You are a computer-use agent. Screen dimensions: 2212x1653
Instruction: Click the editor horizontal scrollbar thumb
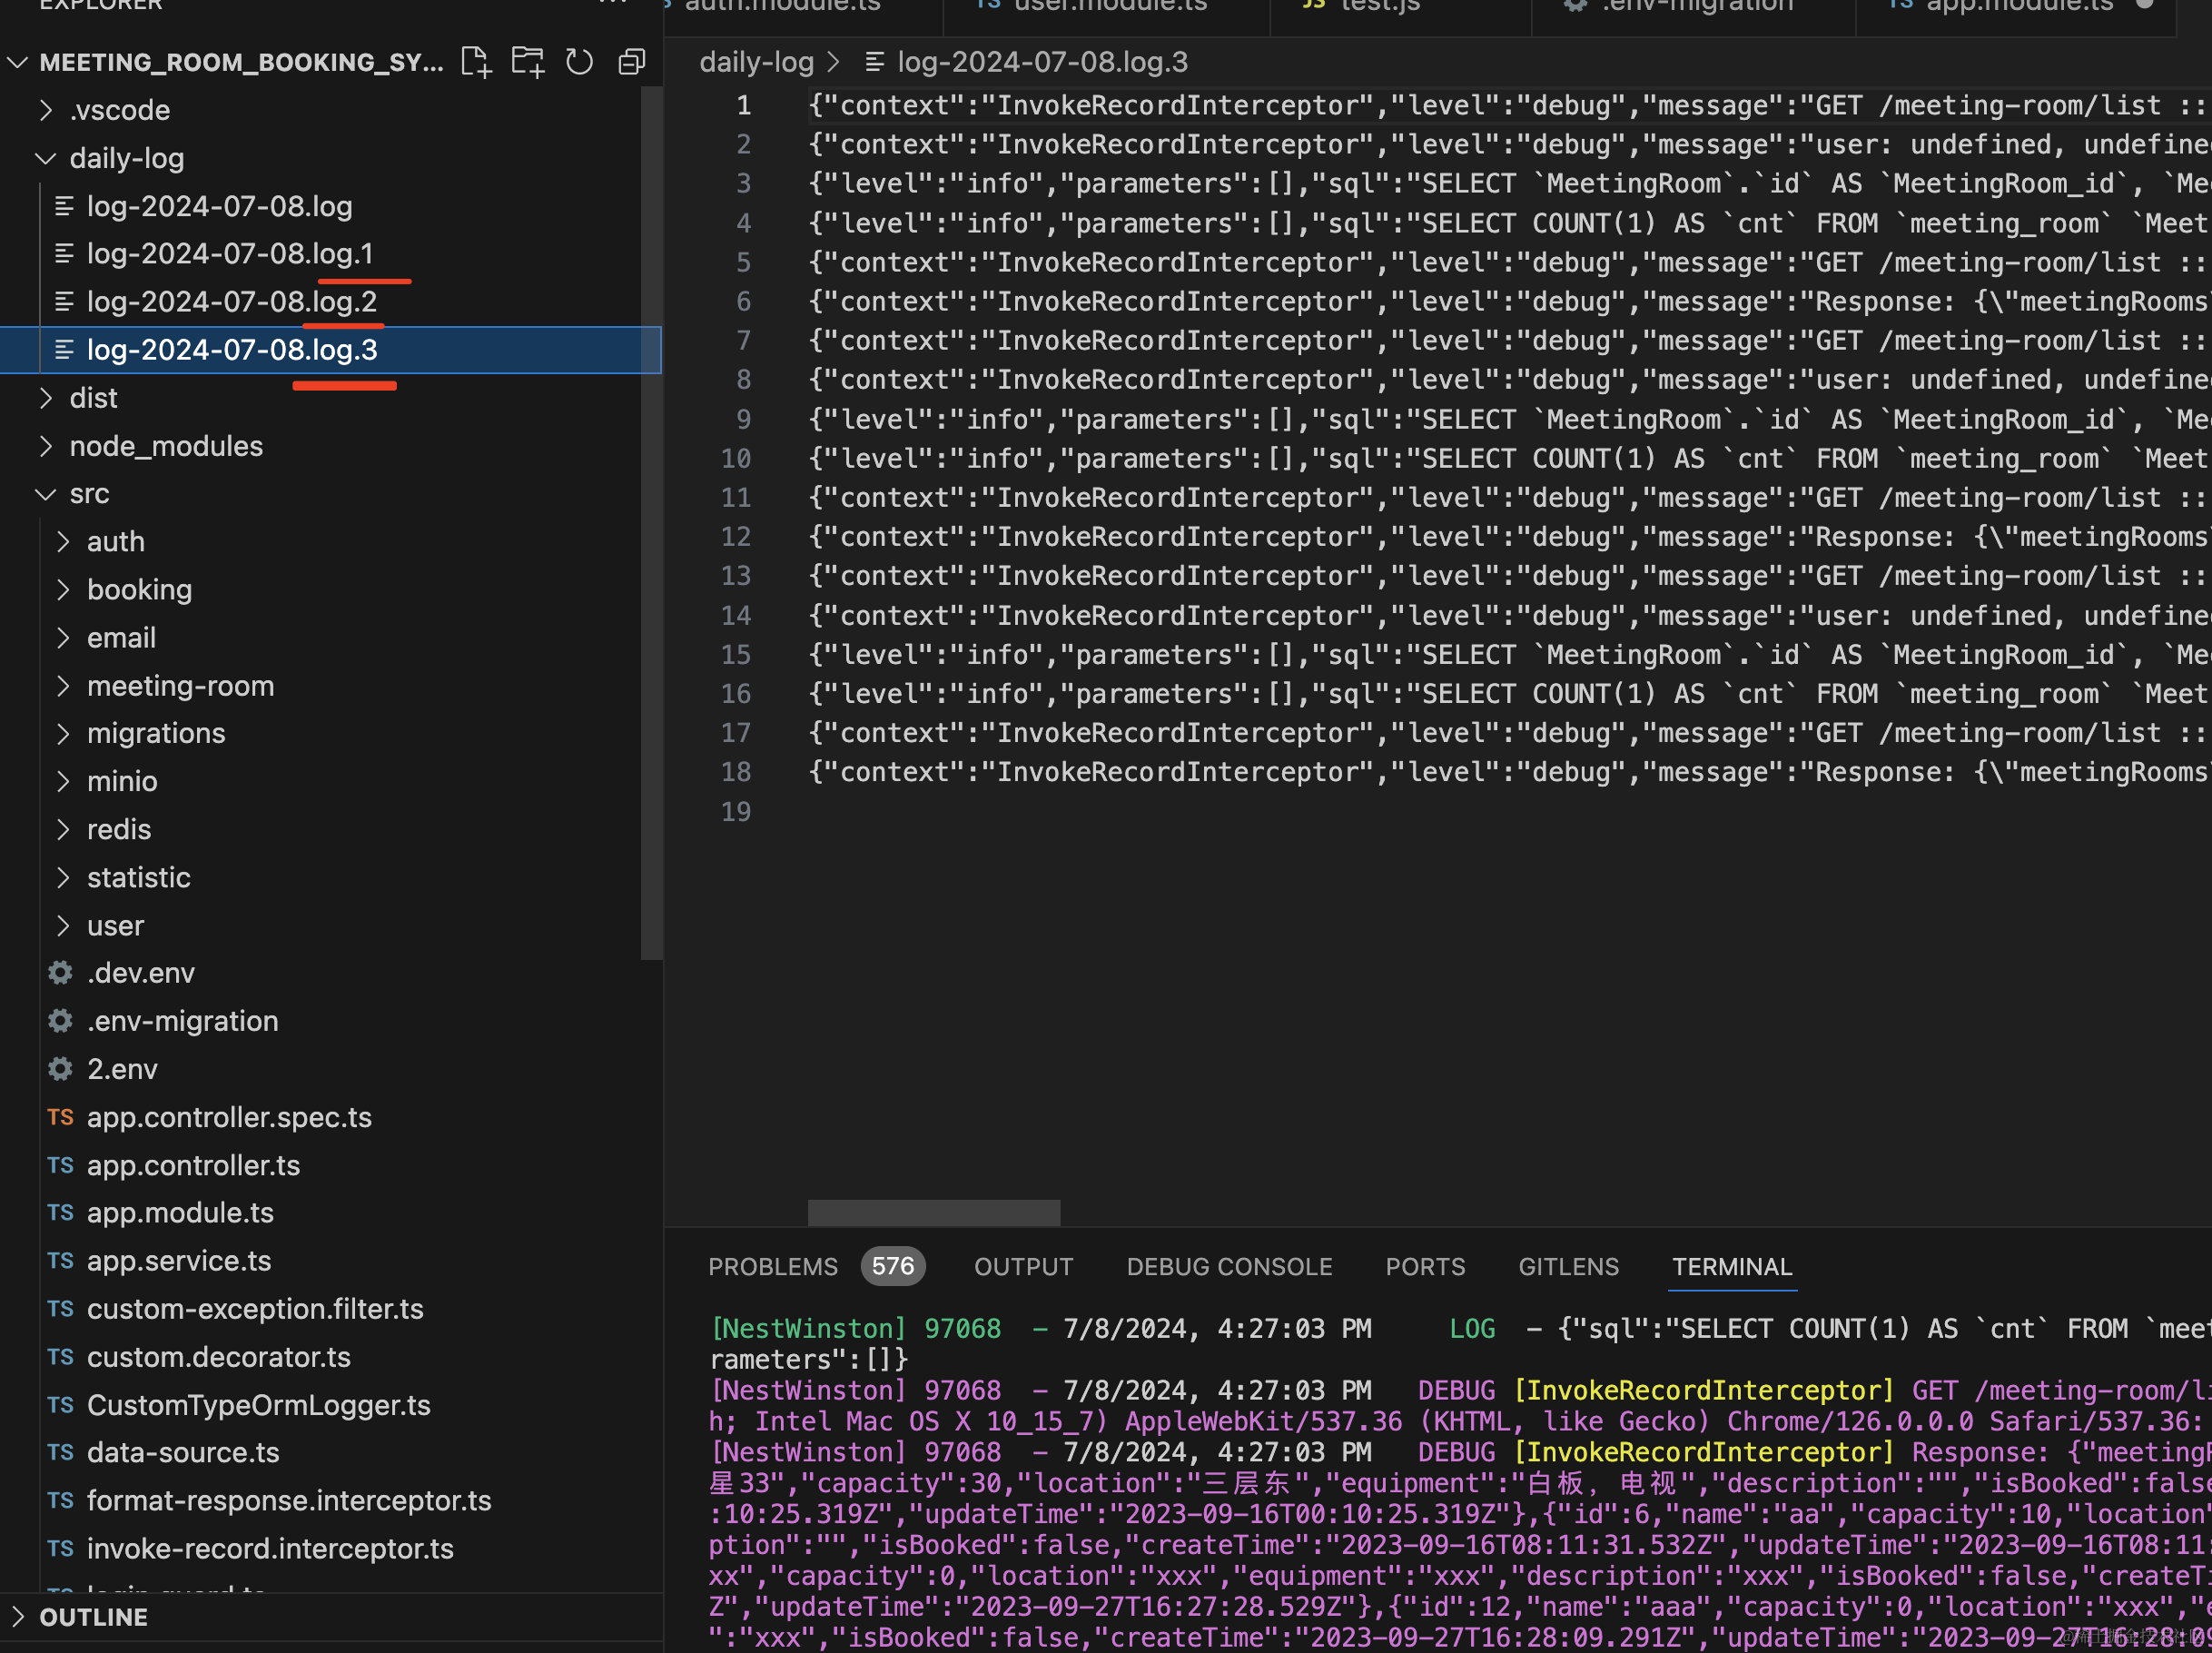pos(933,1212)
